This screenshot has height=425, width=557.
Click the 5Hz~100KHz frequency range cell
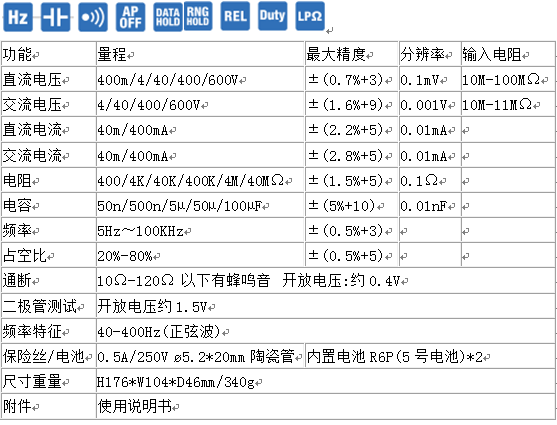(200, 231)
